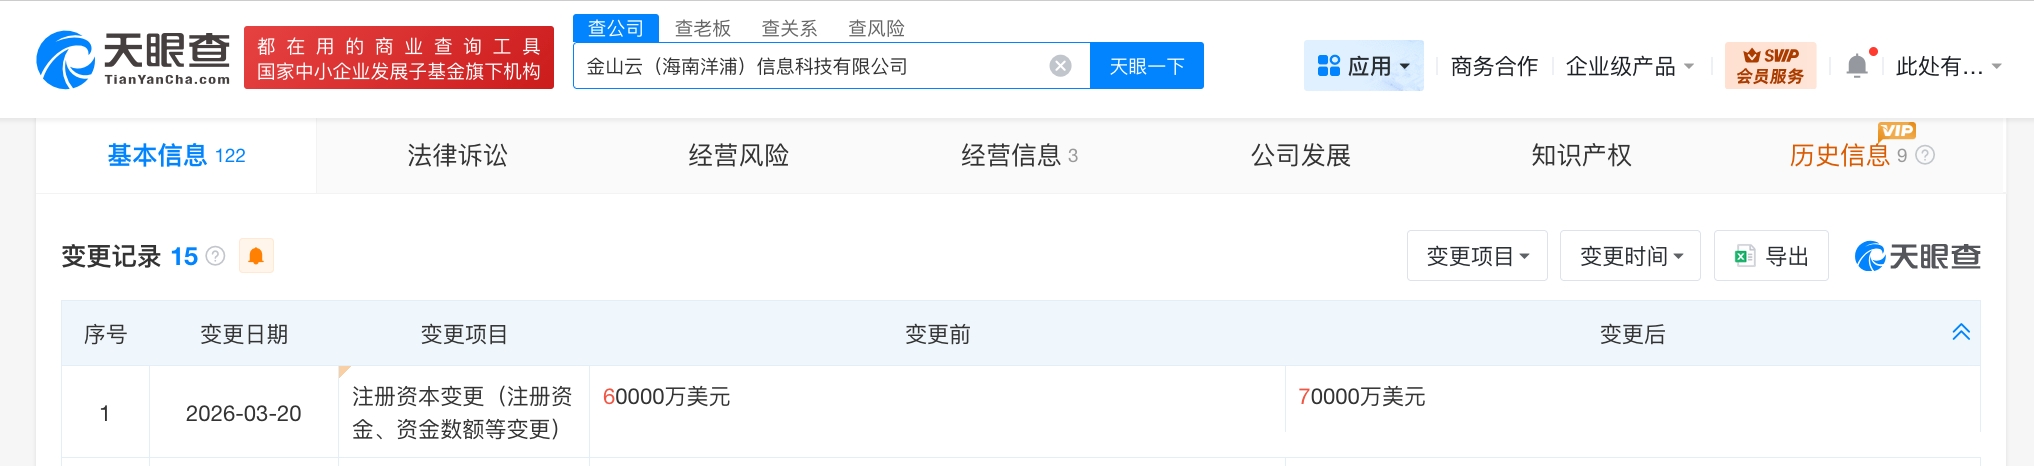Screen dimensions: 2034x466
Task: Click the help icon beside 变更记录
Action: 215,256
